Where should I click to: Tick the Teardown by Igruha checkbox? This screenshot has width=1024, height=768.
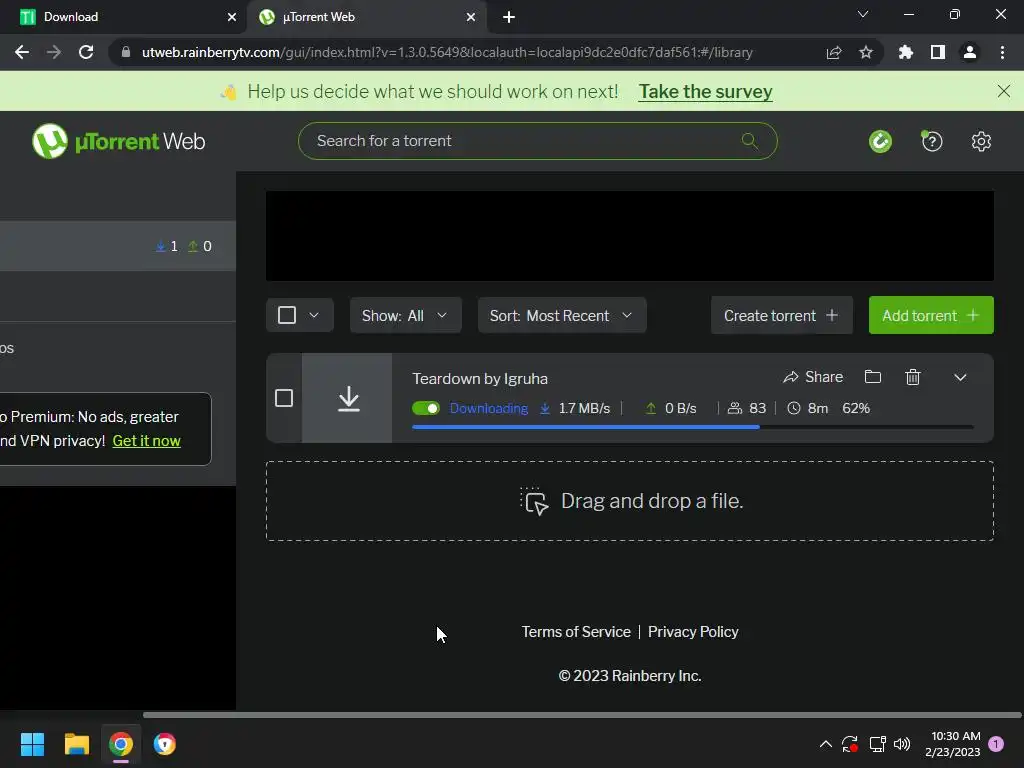284,398
